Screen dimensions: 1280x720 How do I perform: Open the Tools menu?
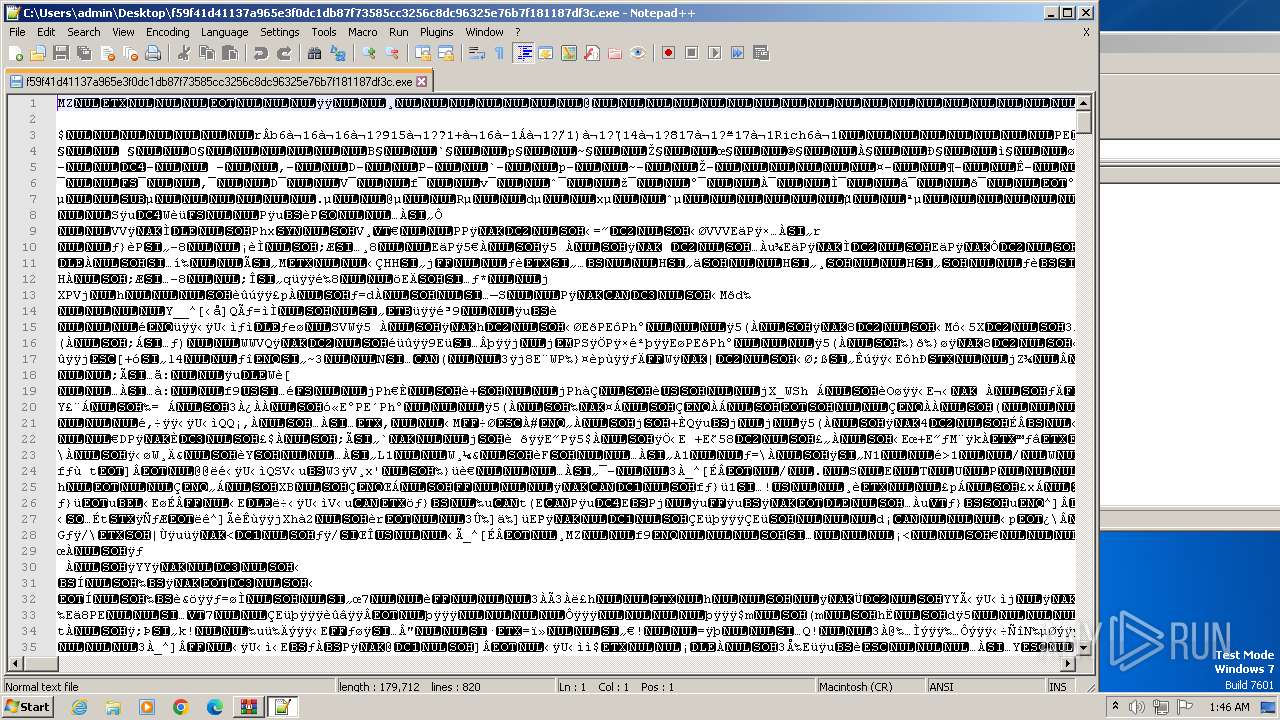[x=324, y=32]
